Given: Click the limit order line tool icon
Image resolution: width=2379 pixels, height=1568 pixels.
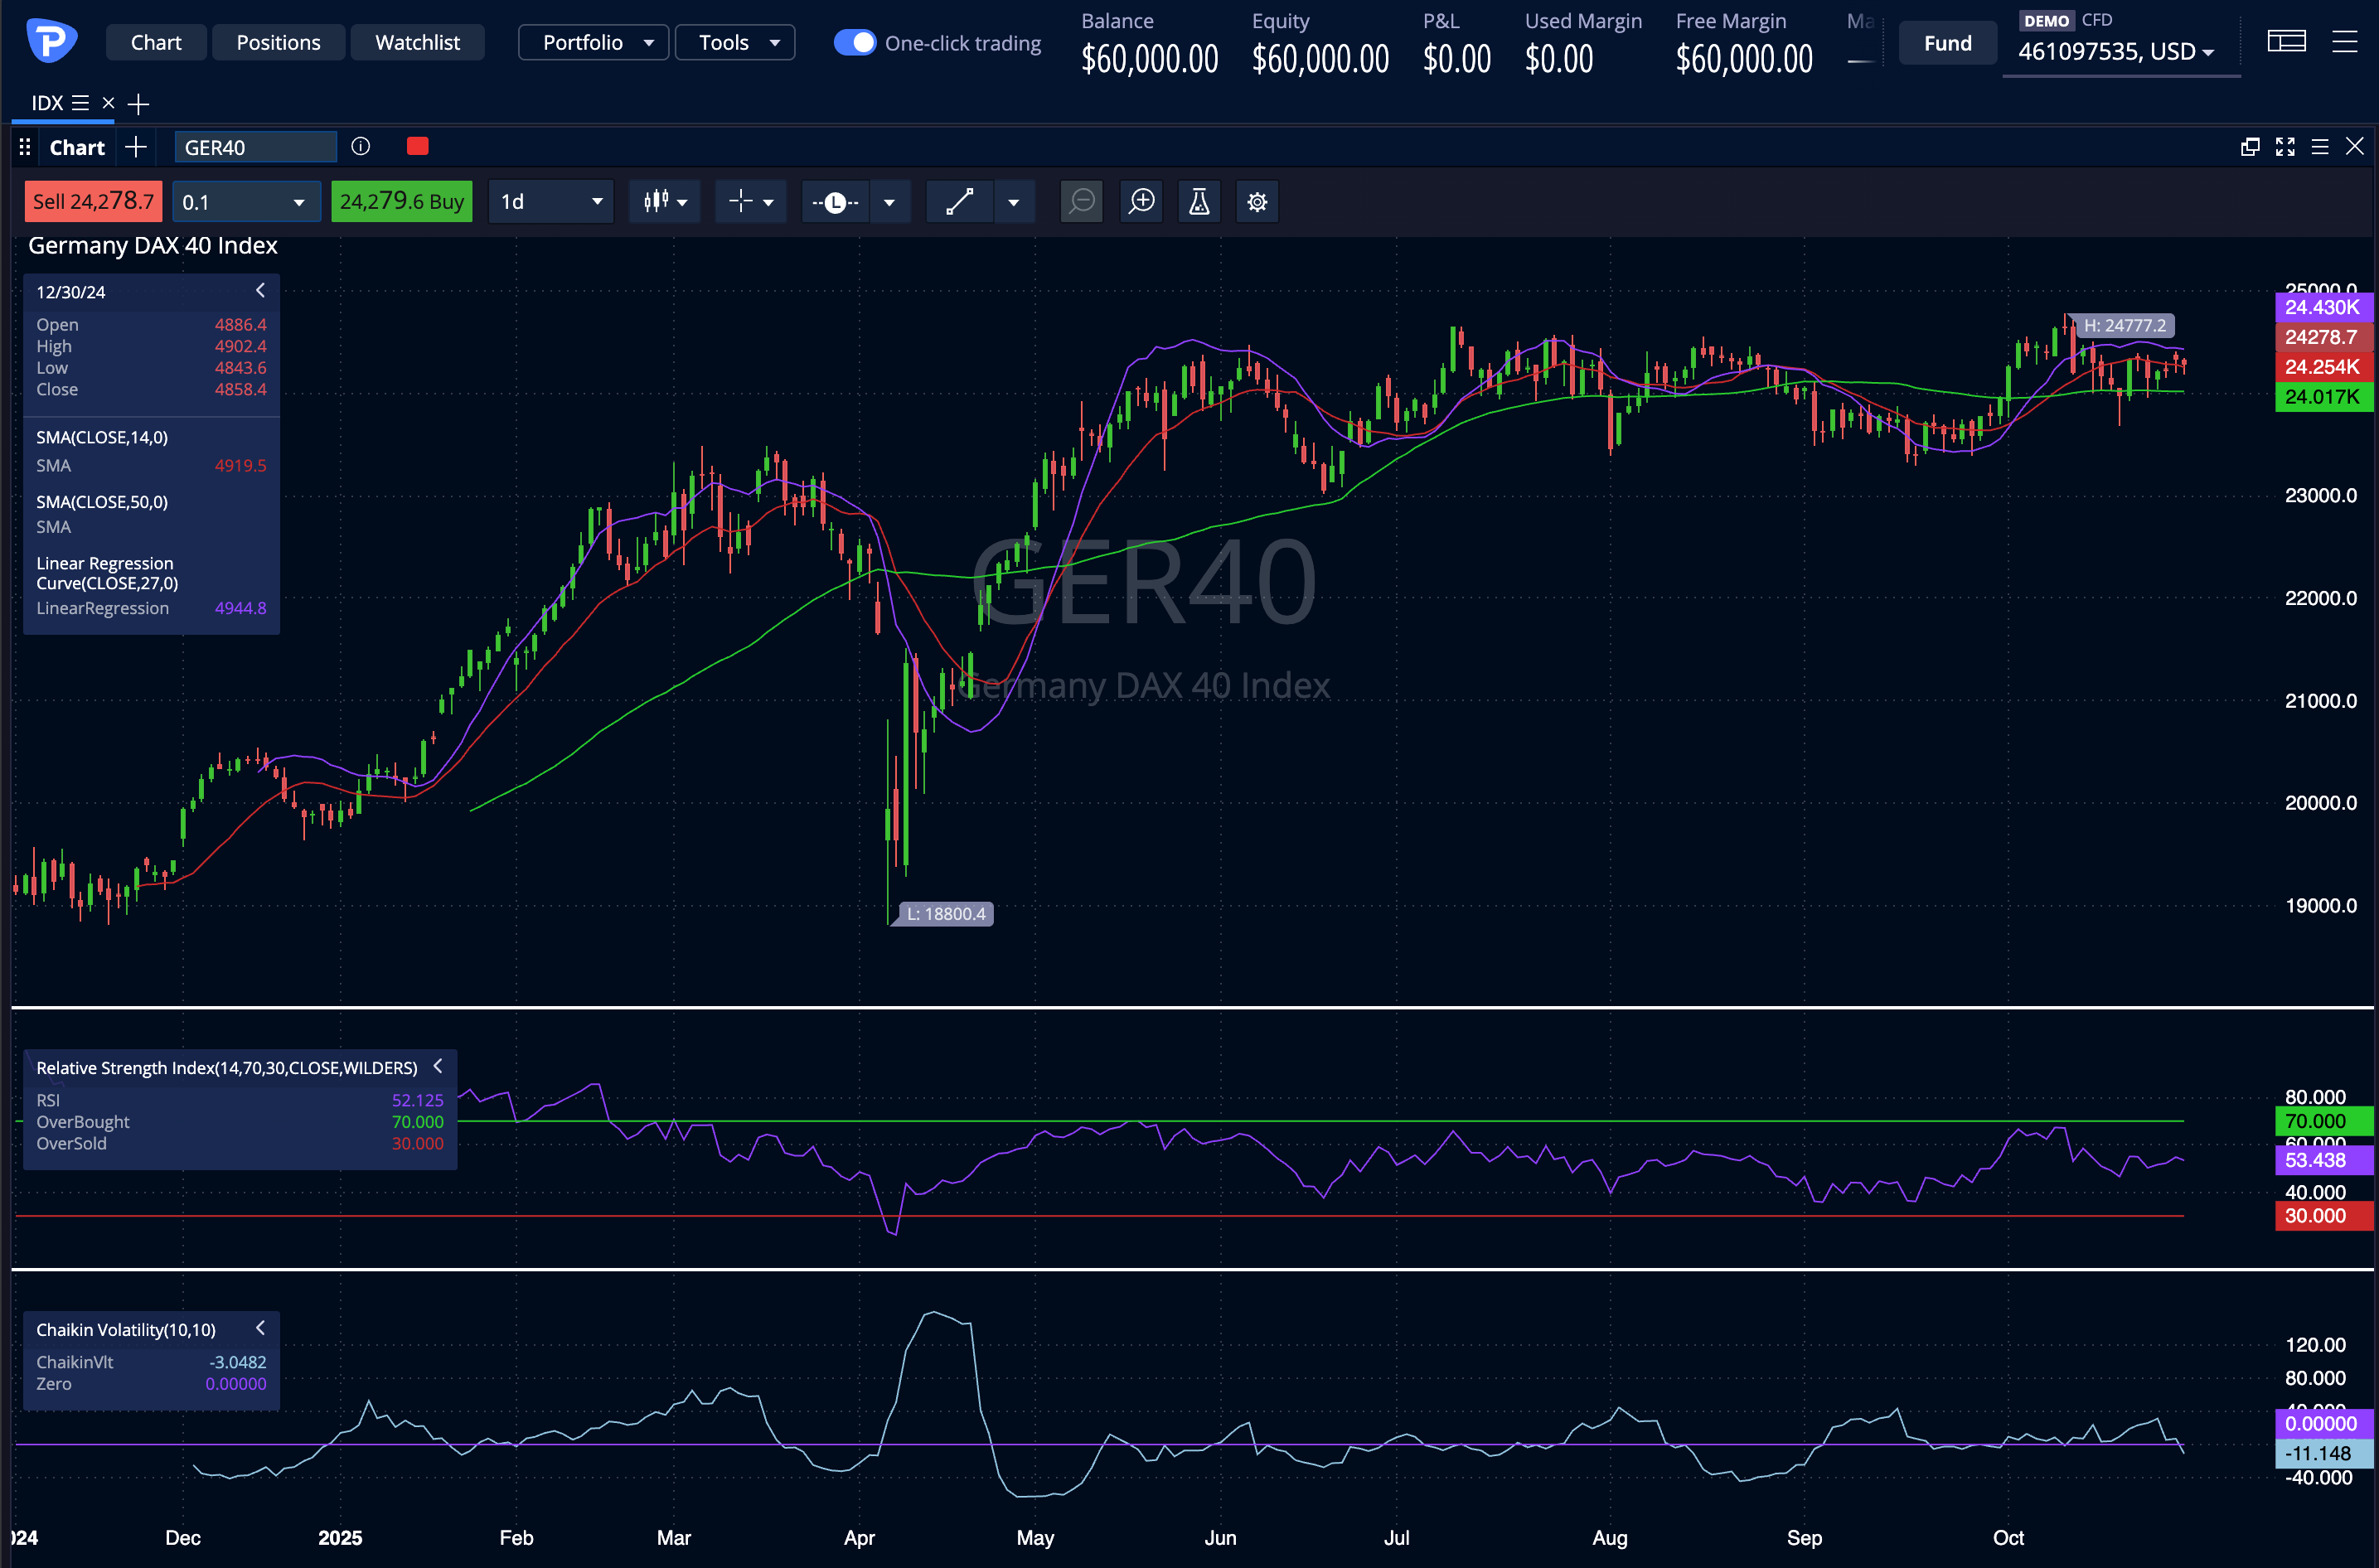Looking at the screenshot, I should click(x=835, y=202).
